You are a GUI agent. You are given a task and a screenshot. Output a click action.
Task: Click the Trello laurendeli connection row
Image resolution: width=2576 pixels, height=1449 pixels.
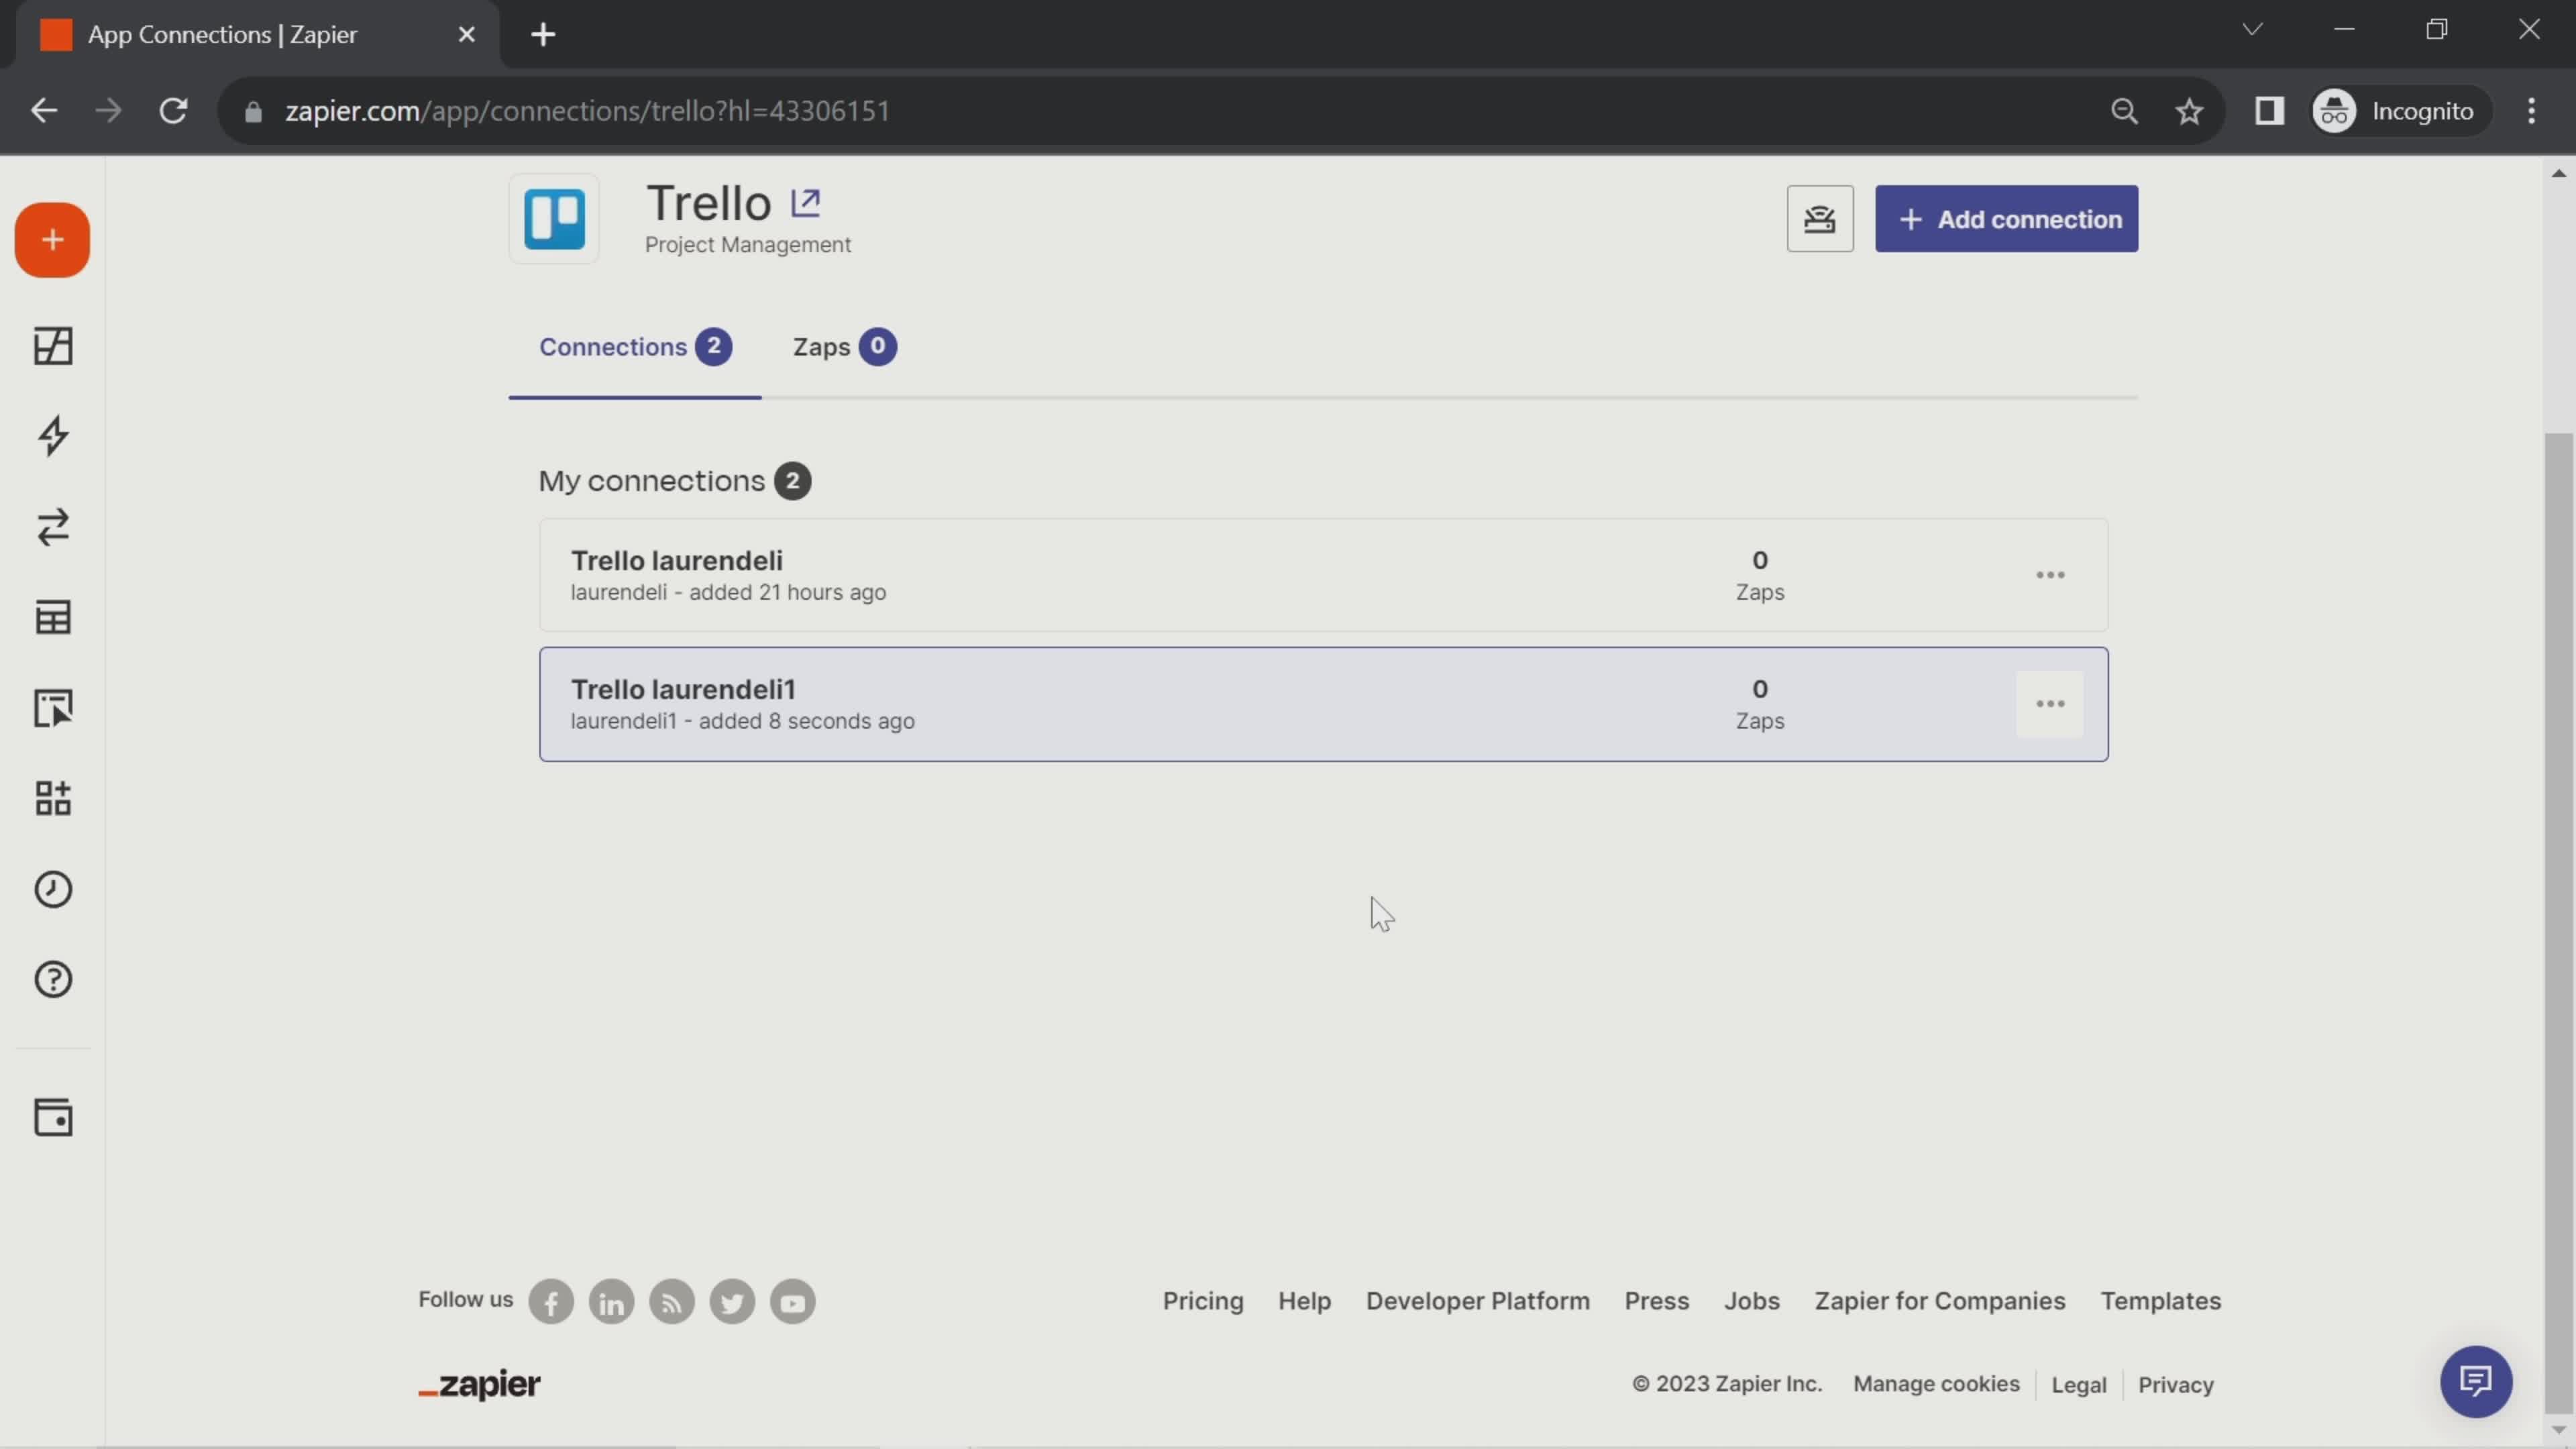(1324, 574)
